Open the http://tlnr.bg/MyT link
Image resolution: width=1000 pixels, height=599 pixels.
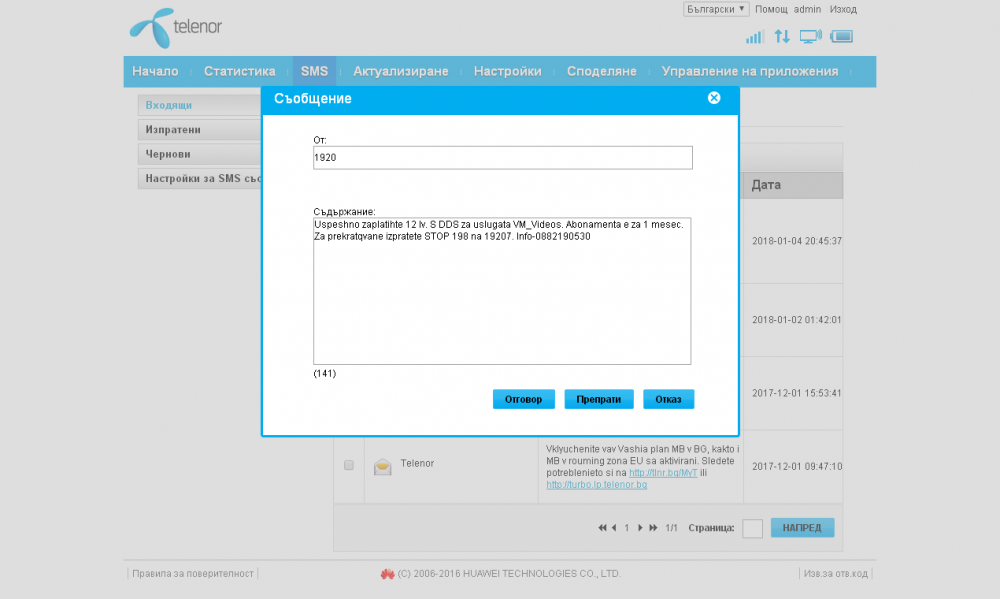[663, 473]
